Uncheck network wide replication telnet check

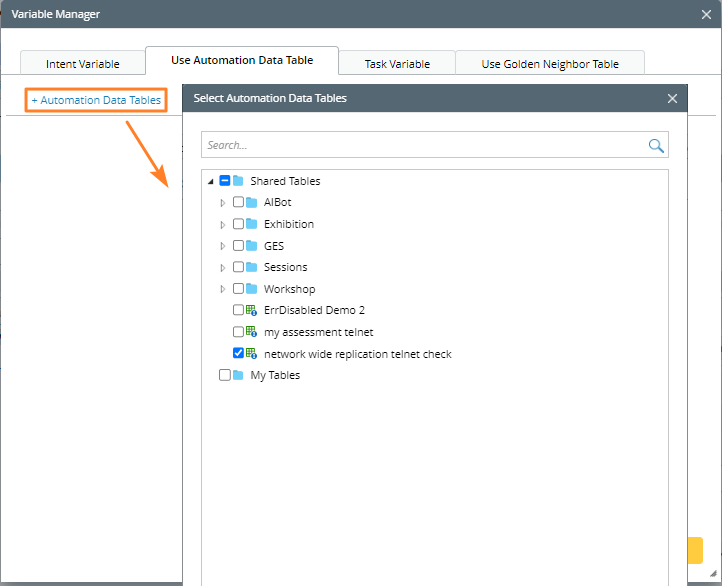pos(238,353)
